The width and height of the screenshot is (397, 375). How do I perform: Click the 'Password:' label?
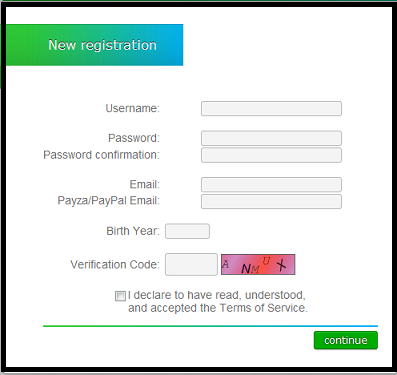pyautogui.click(x=134, y=138)
